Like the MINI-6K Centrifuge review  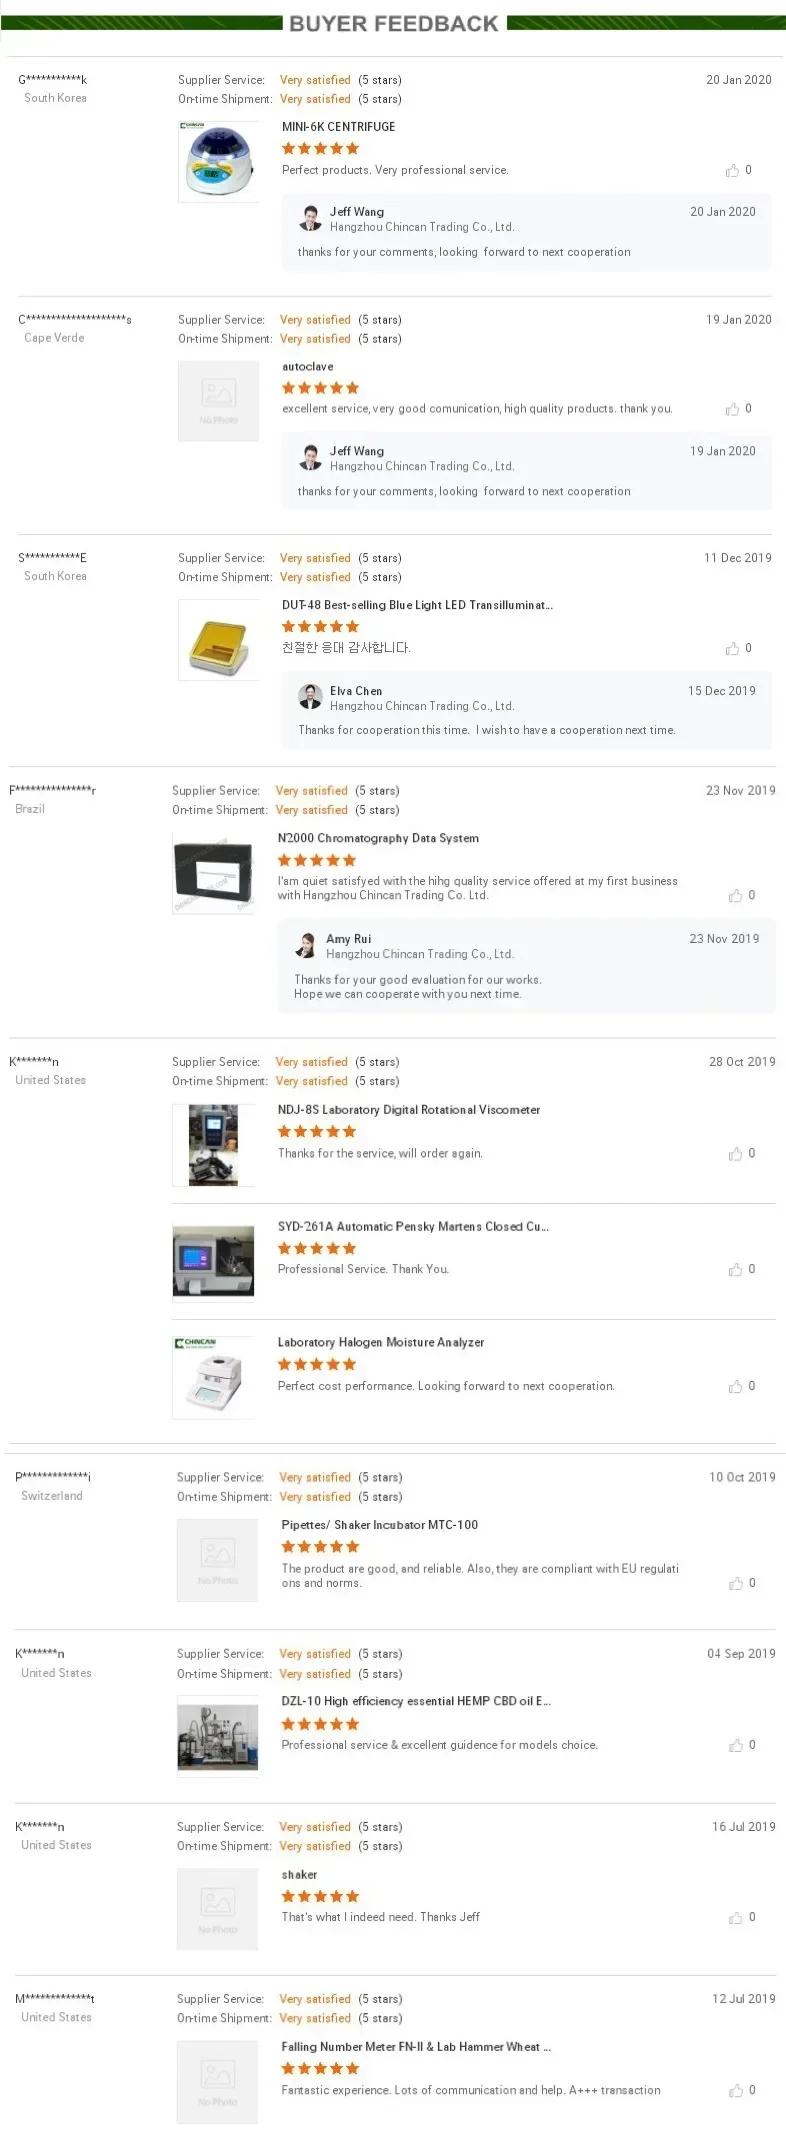[x=733, y=170]
